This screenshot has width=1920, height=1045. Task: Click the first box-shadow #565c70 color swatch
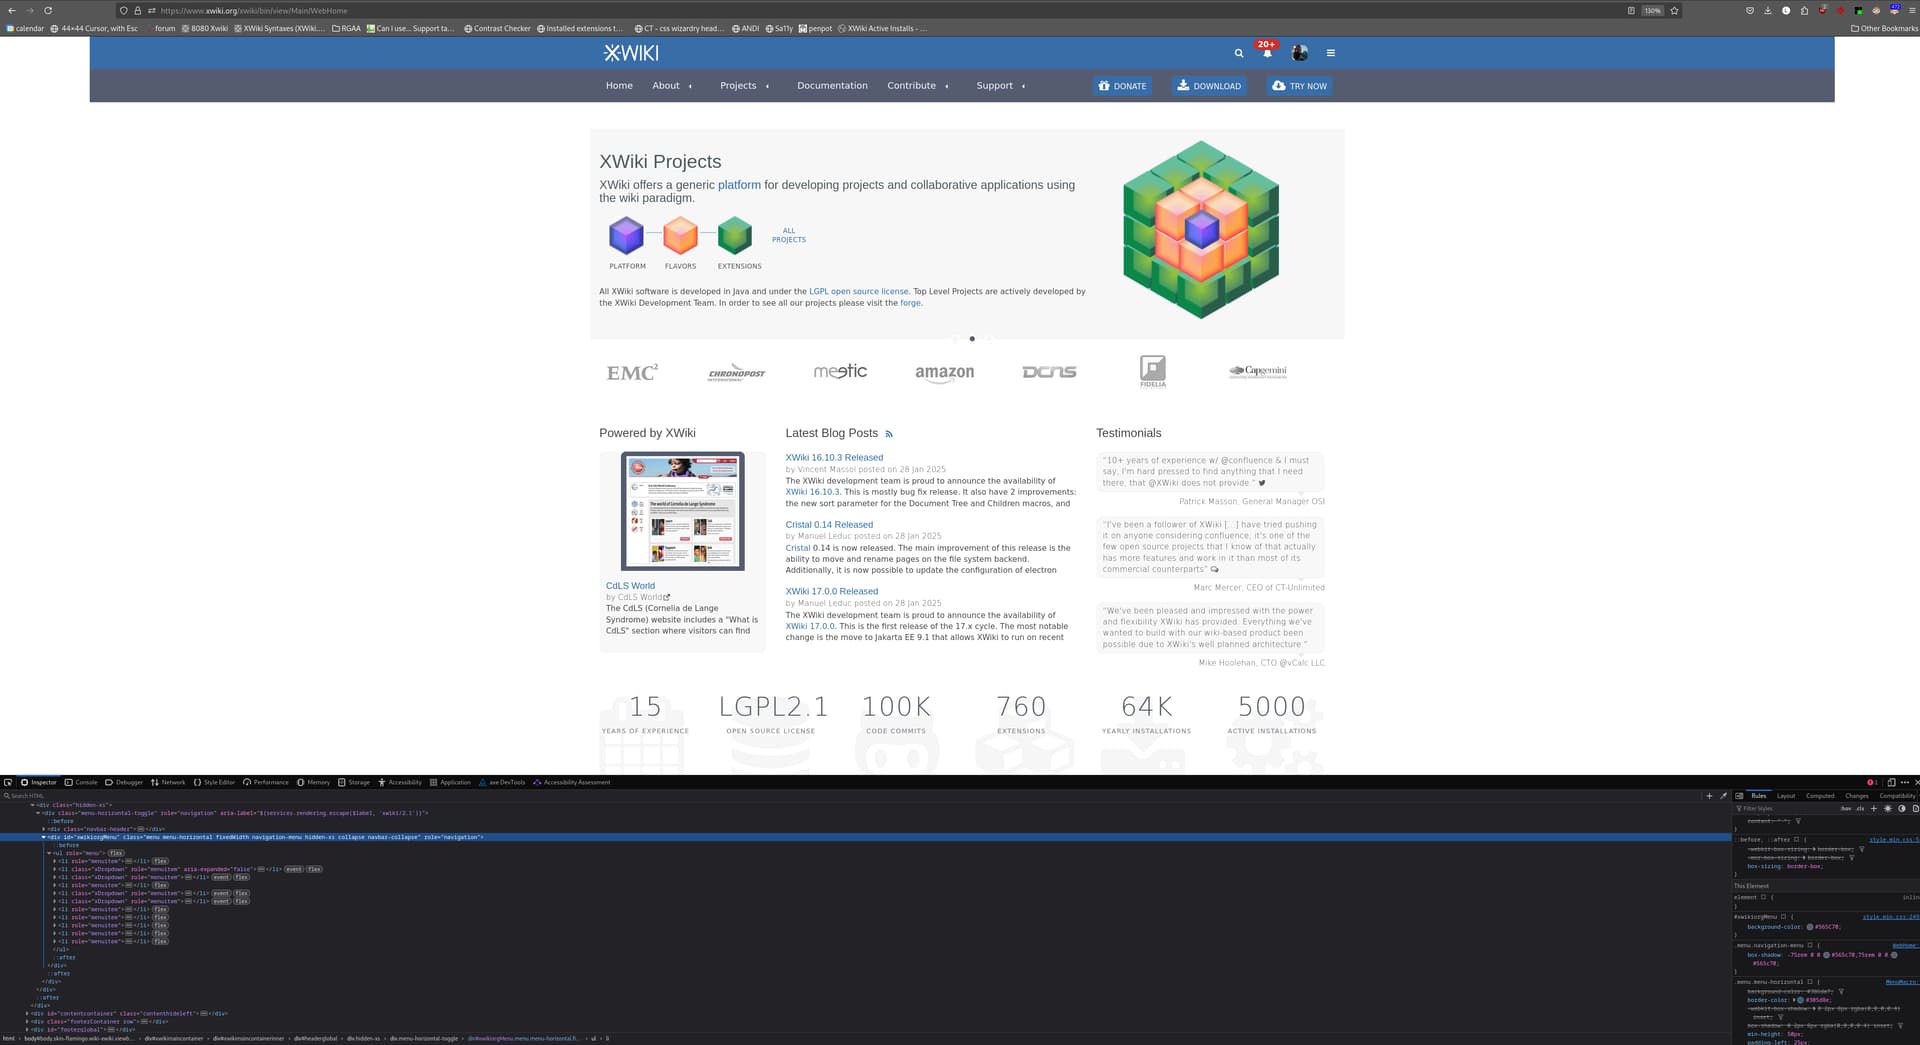1826,955
